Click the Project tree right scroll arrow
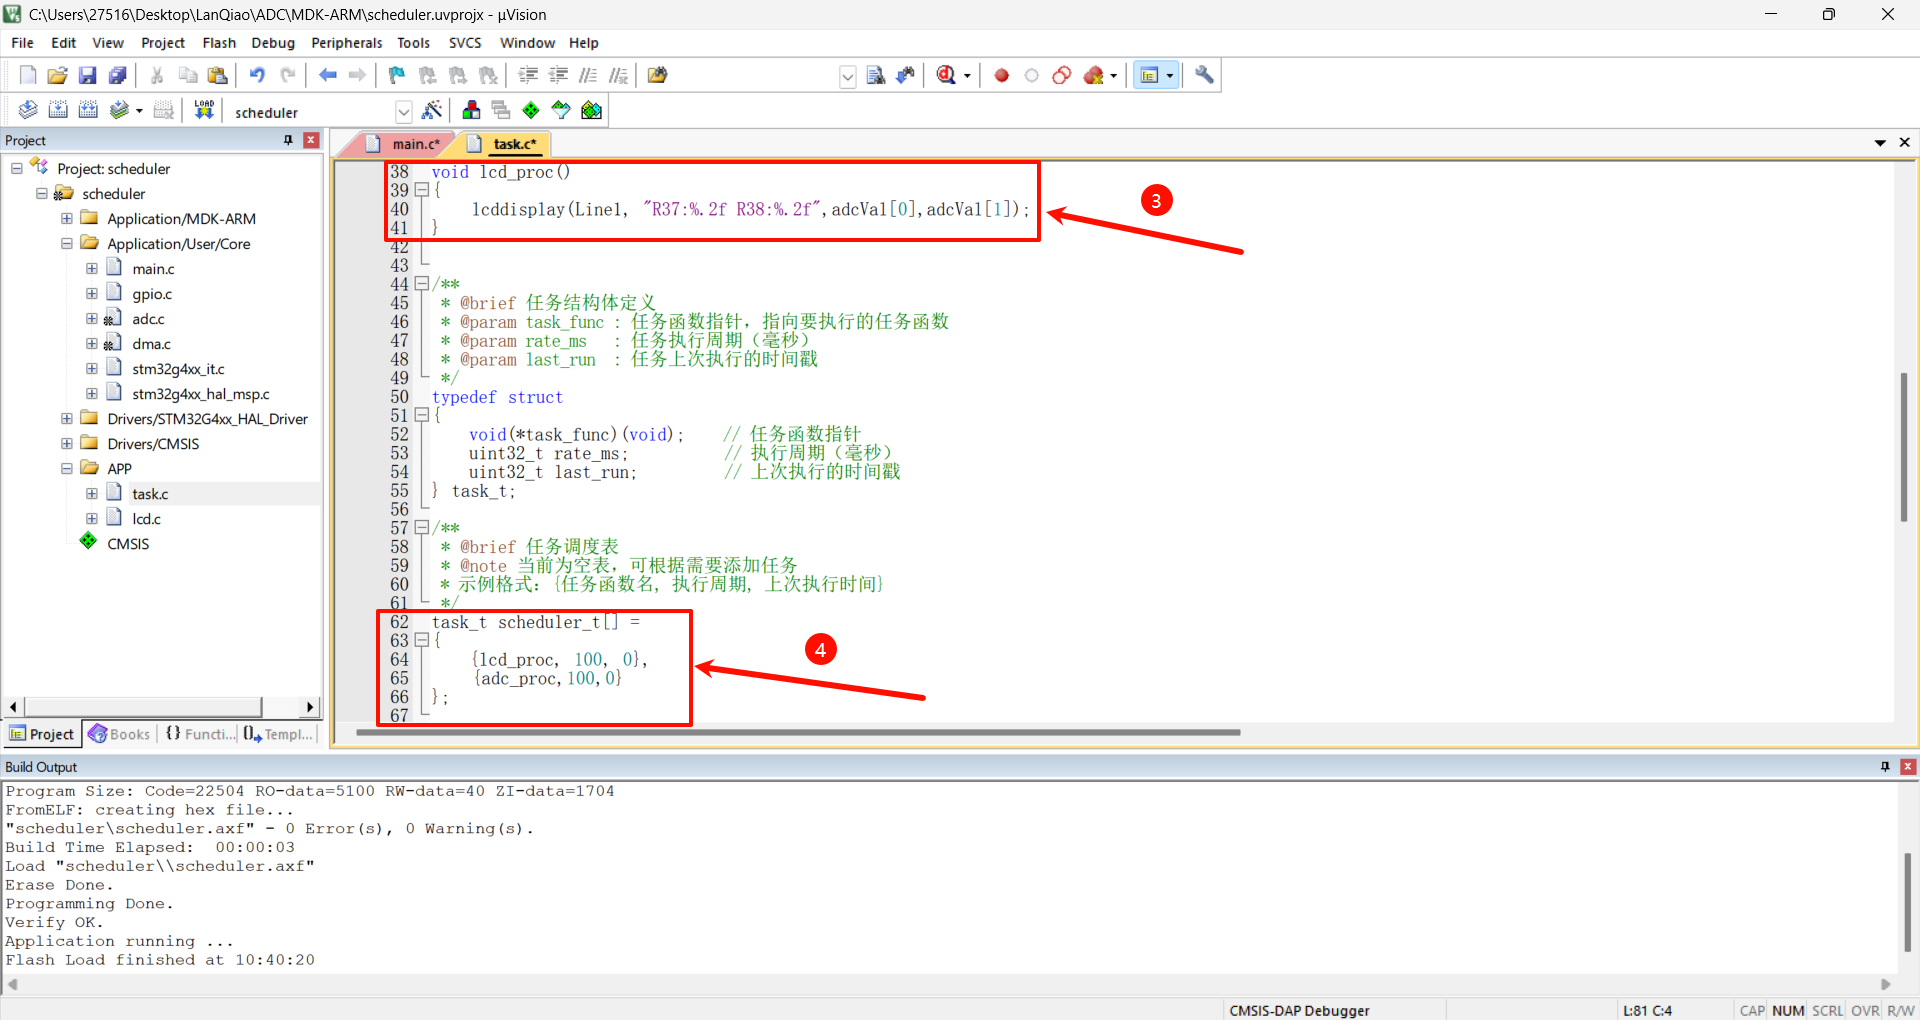This screenshot has width=1920, height=1020. [310, 707]
